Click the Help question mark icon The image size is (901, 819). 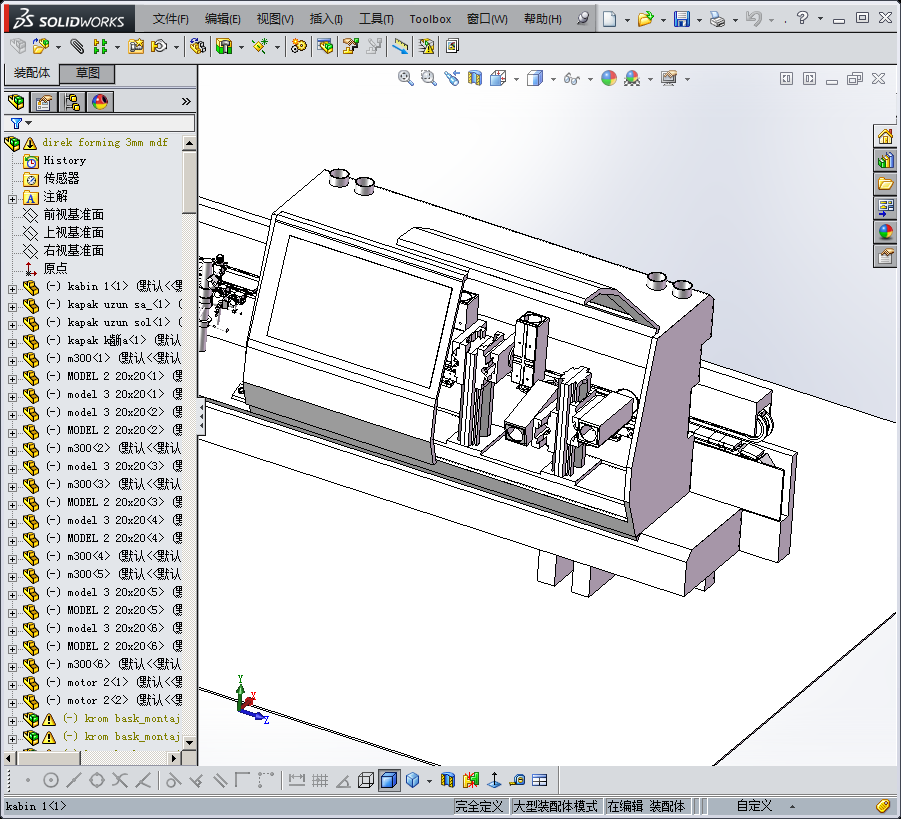pos(803,19)
